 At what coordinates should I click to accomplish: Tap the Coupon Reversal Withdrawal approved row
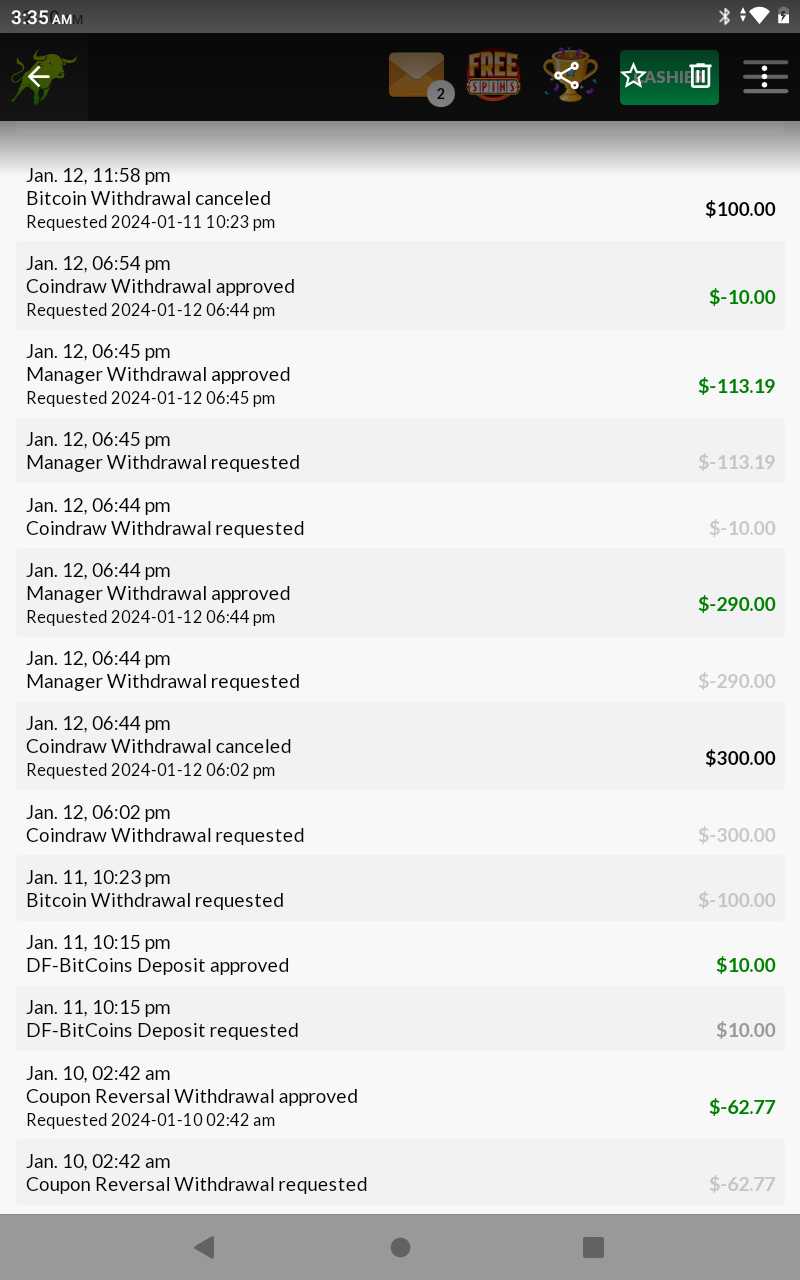(x=400, y=1096)
